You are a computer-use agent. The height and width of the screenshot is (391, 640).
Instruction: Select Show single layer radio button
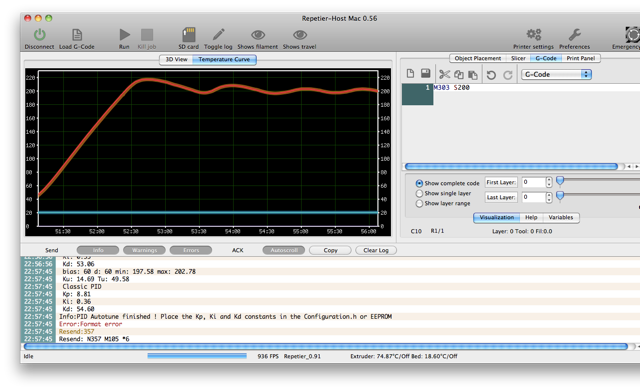(419, 193)
